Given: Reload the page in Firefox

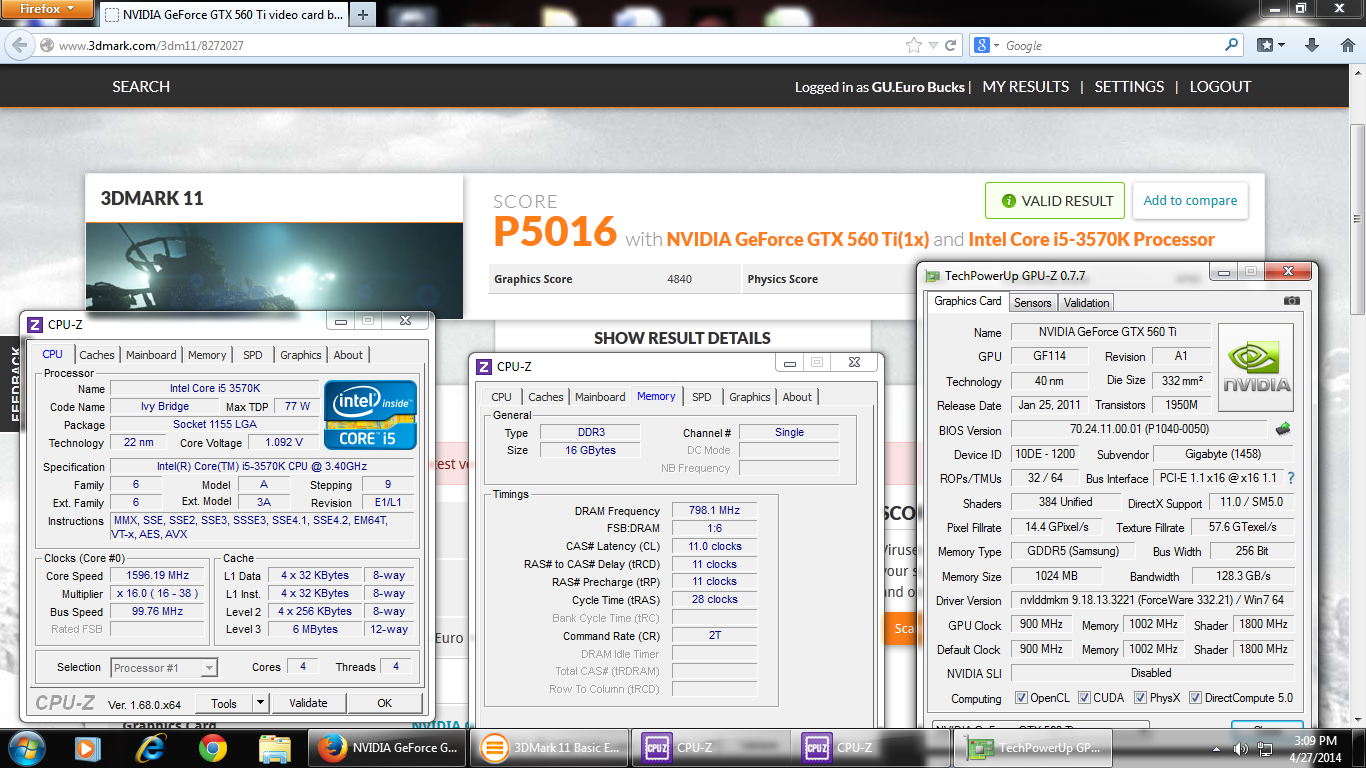Looking at the screenshot, I should (950, 45).
